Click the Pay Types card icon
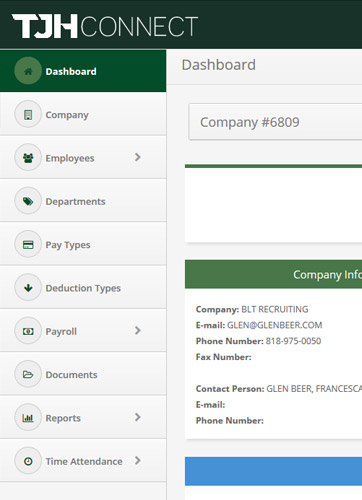This screenshot has height=500, width=362. point(28,244)
